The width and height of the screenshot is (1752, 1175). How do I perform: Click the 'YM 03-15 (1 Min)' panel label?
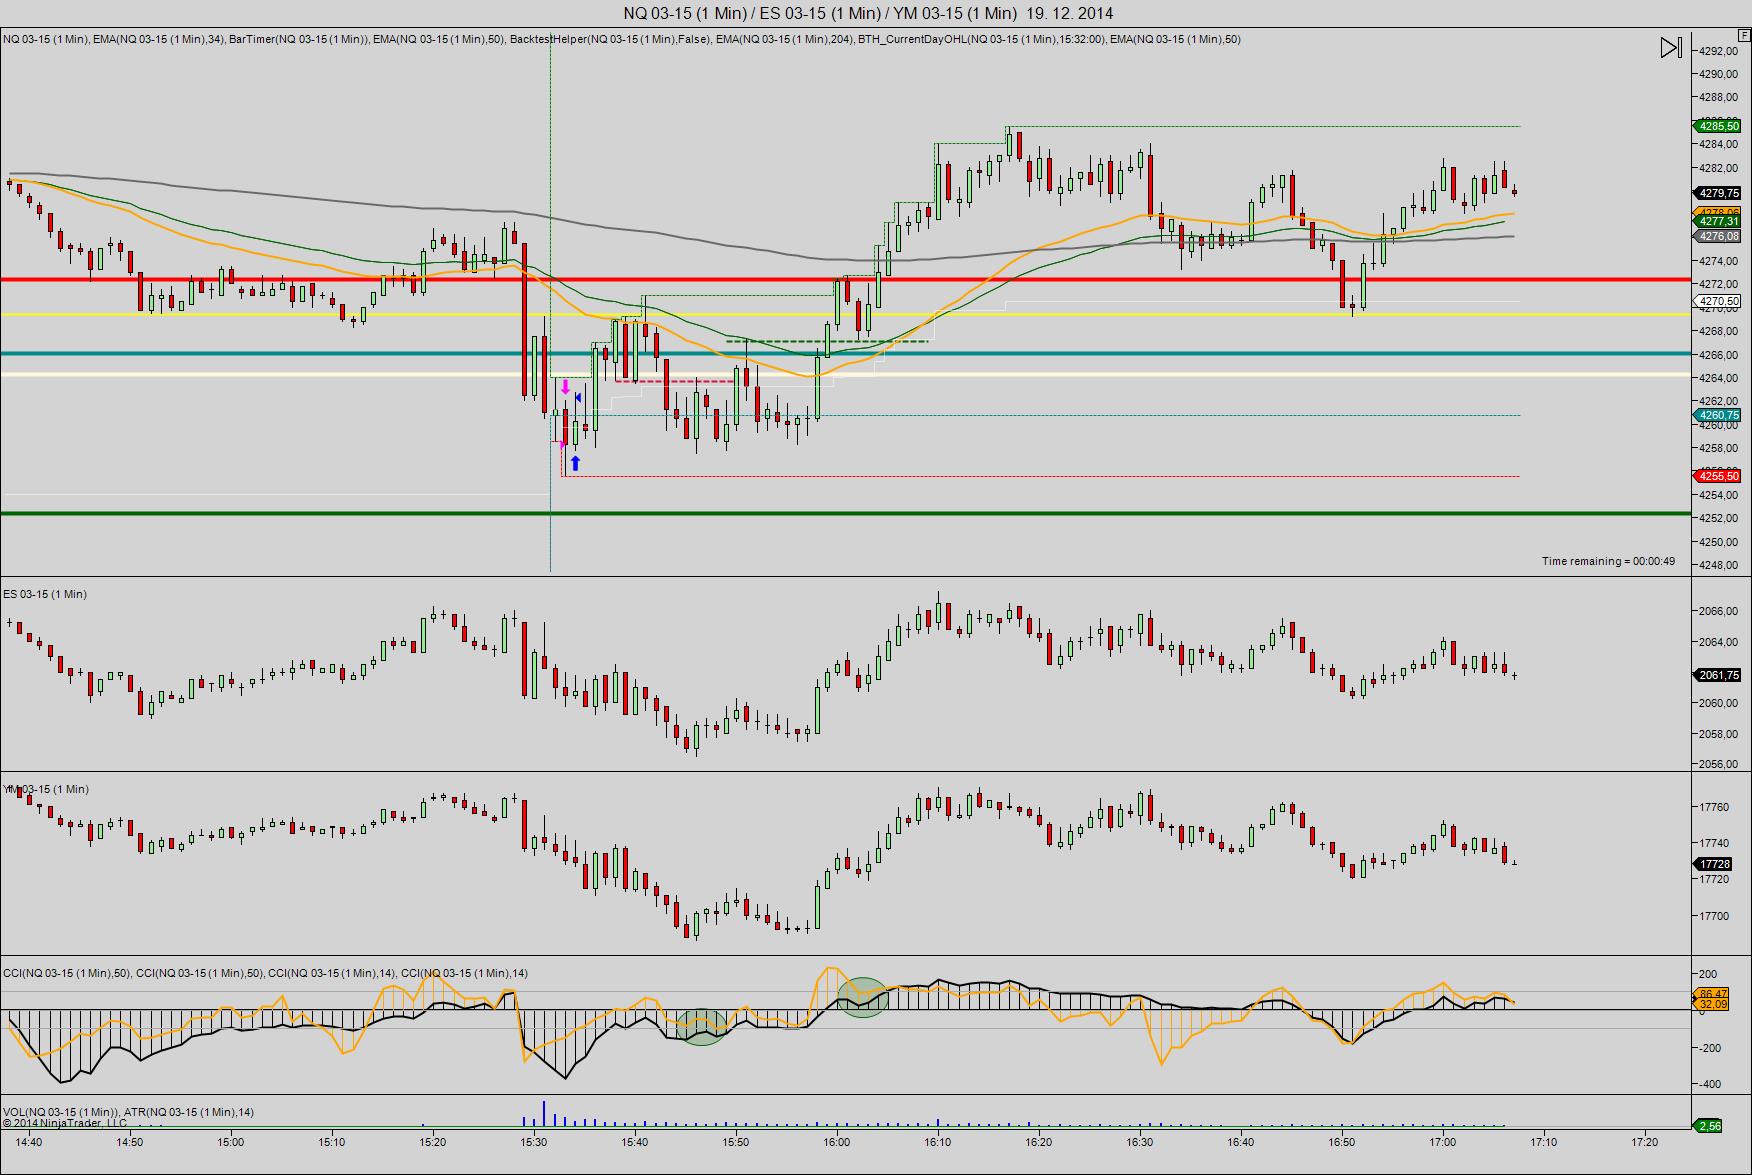[46, 789]
